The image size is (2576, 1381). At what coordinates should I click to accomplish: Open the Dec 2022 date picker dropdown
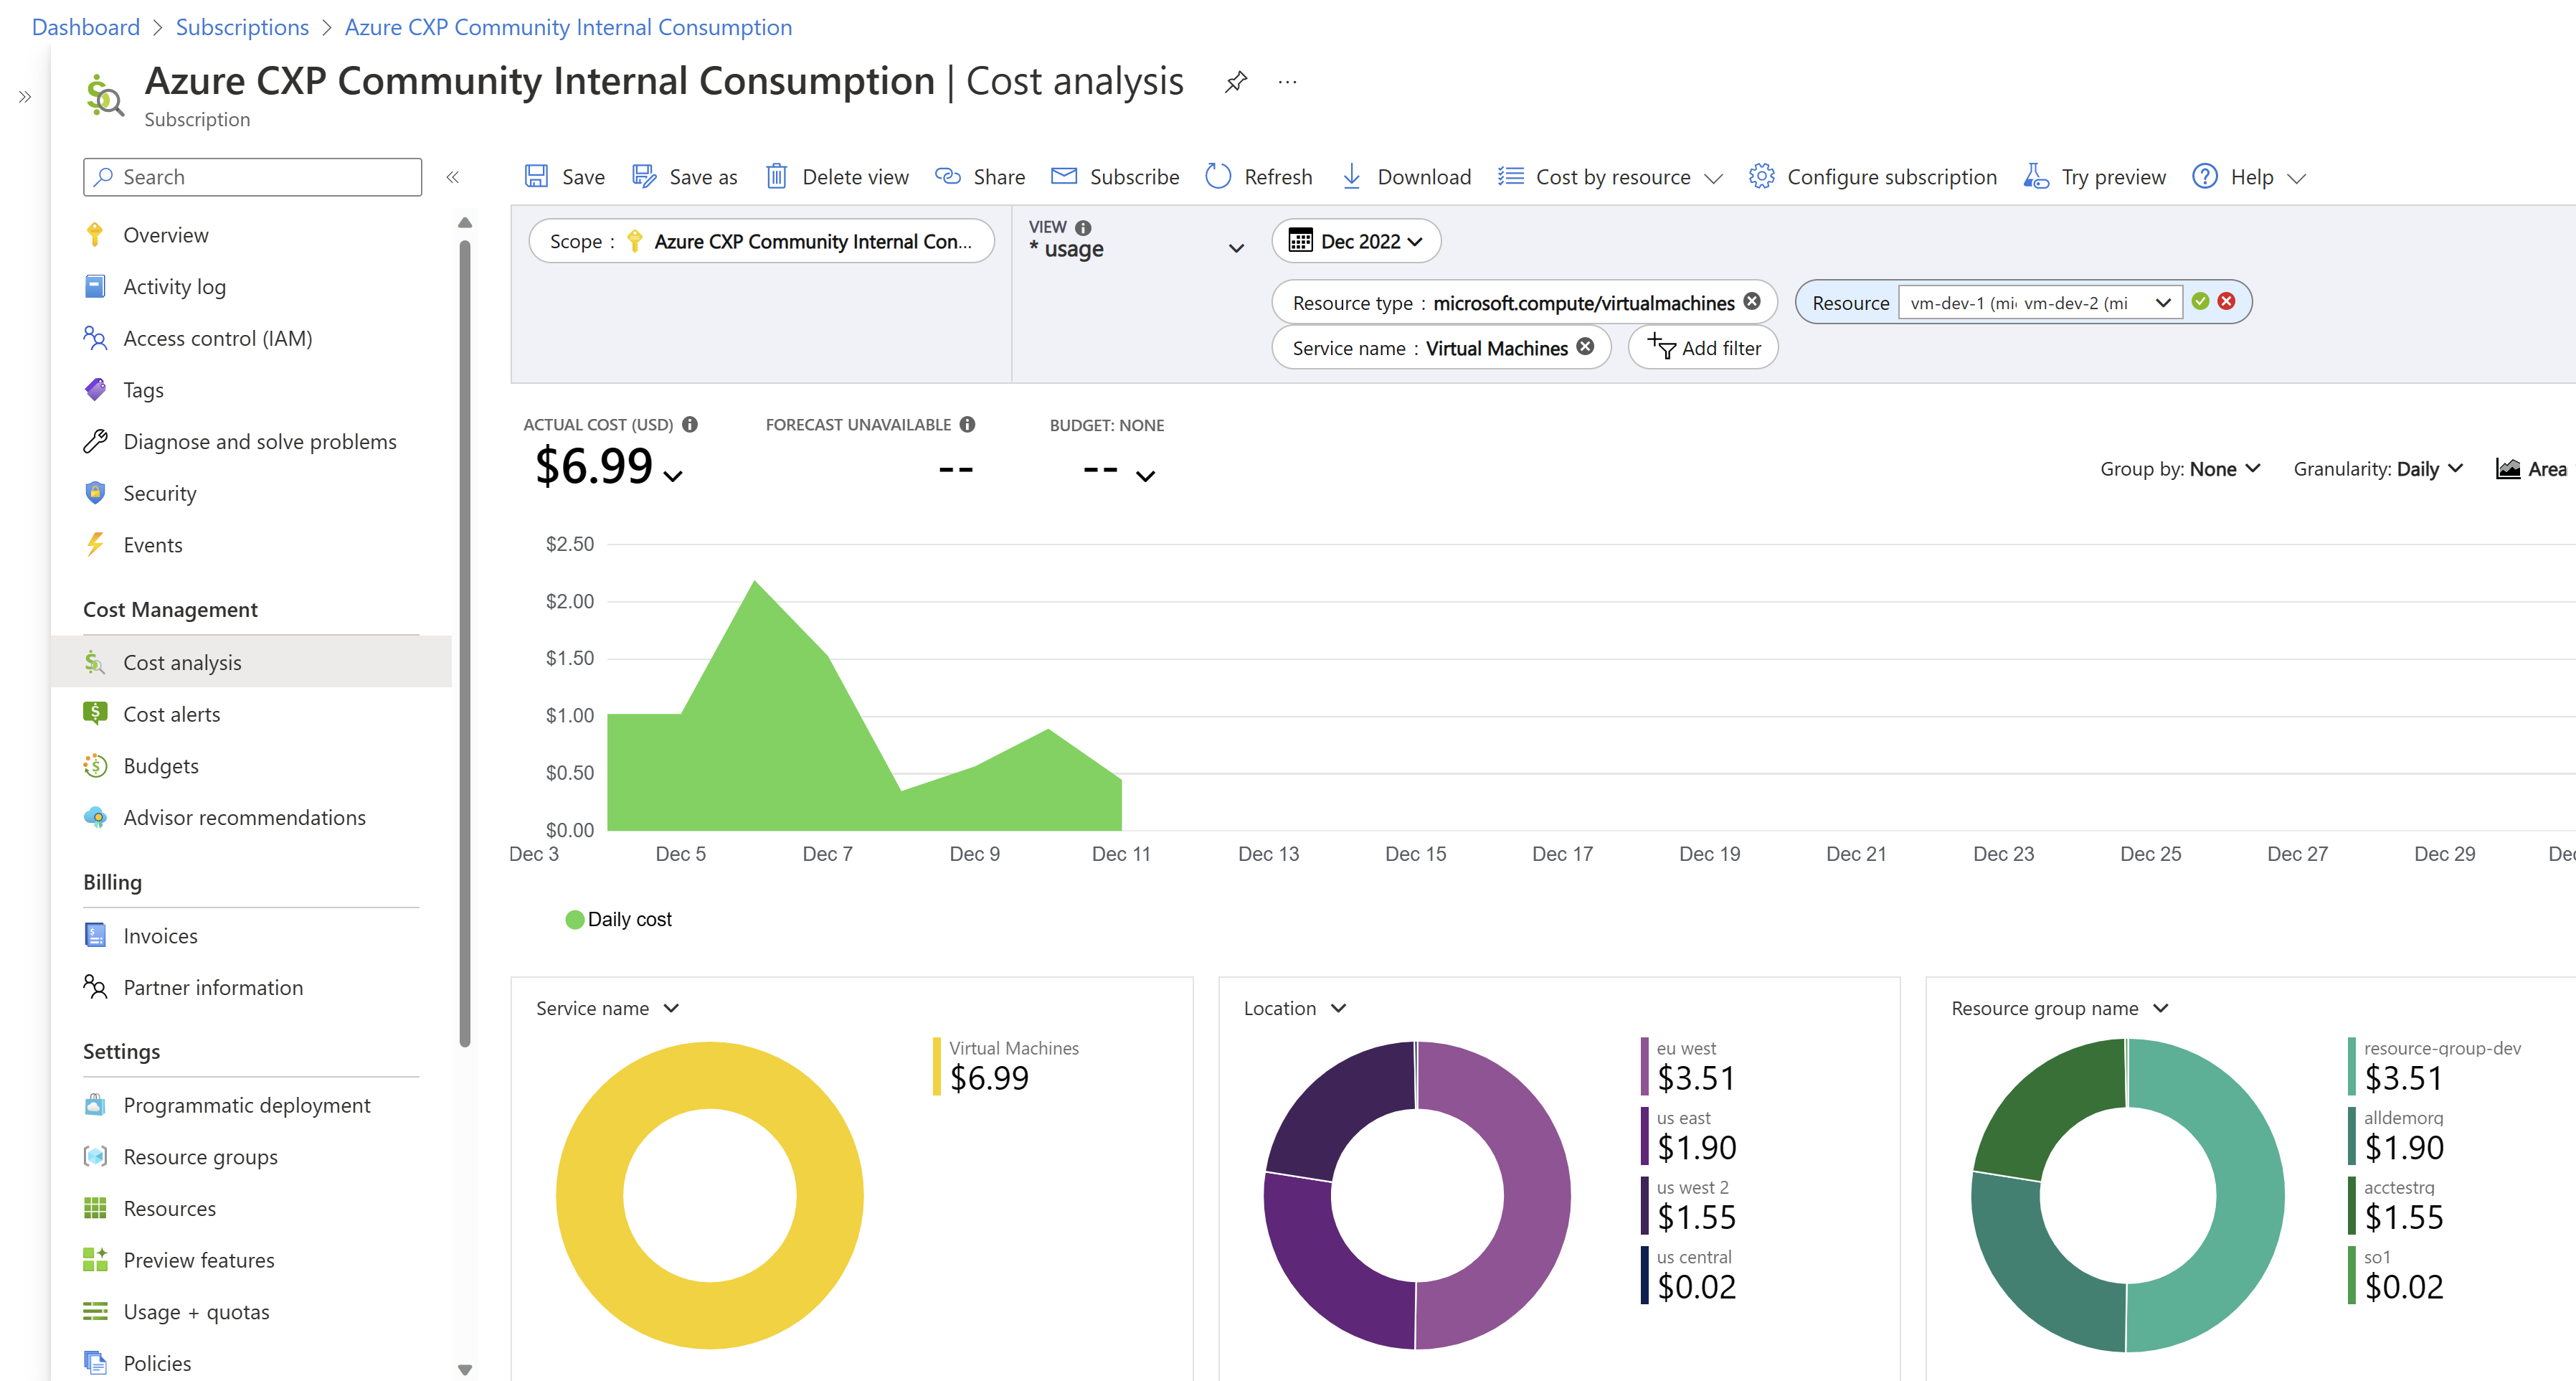click(x=1356, y=241)
